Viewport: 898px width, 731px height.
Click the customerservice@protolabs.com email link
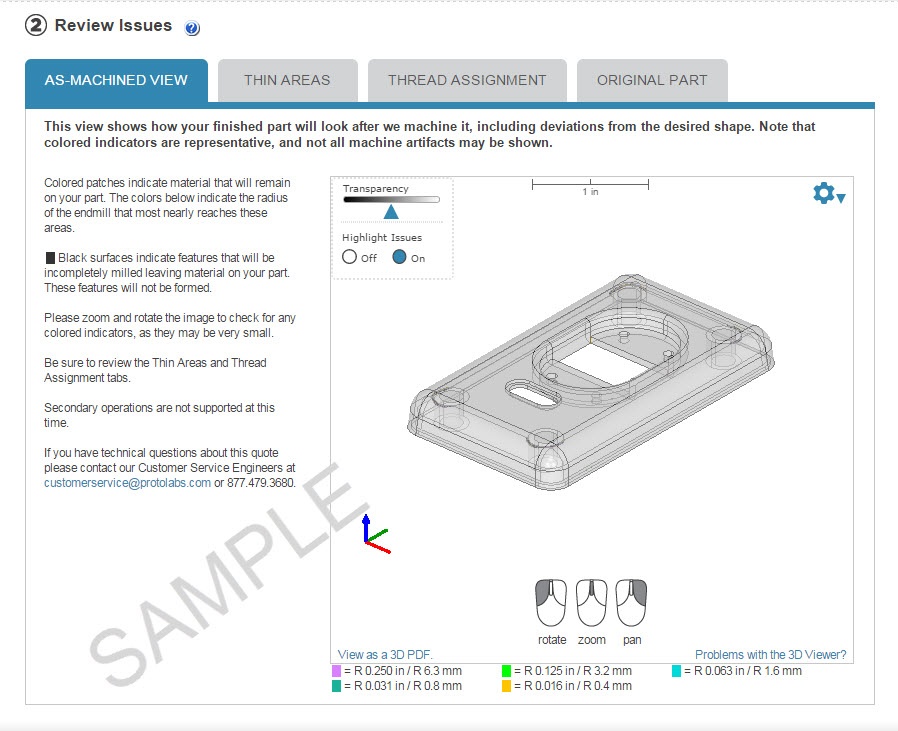point(127,483)
